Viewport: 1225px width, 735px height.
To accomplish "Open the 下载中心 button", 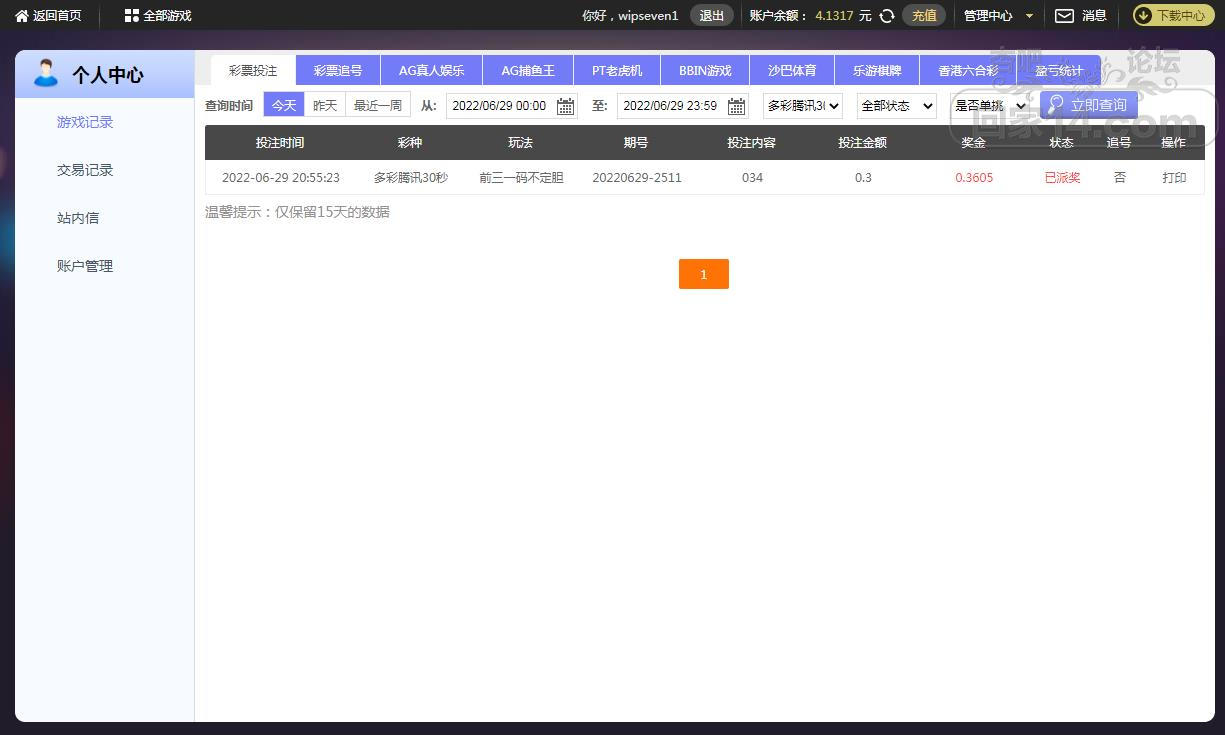I will pyautogui.click(x=1172, y=16).
